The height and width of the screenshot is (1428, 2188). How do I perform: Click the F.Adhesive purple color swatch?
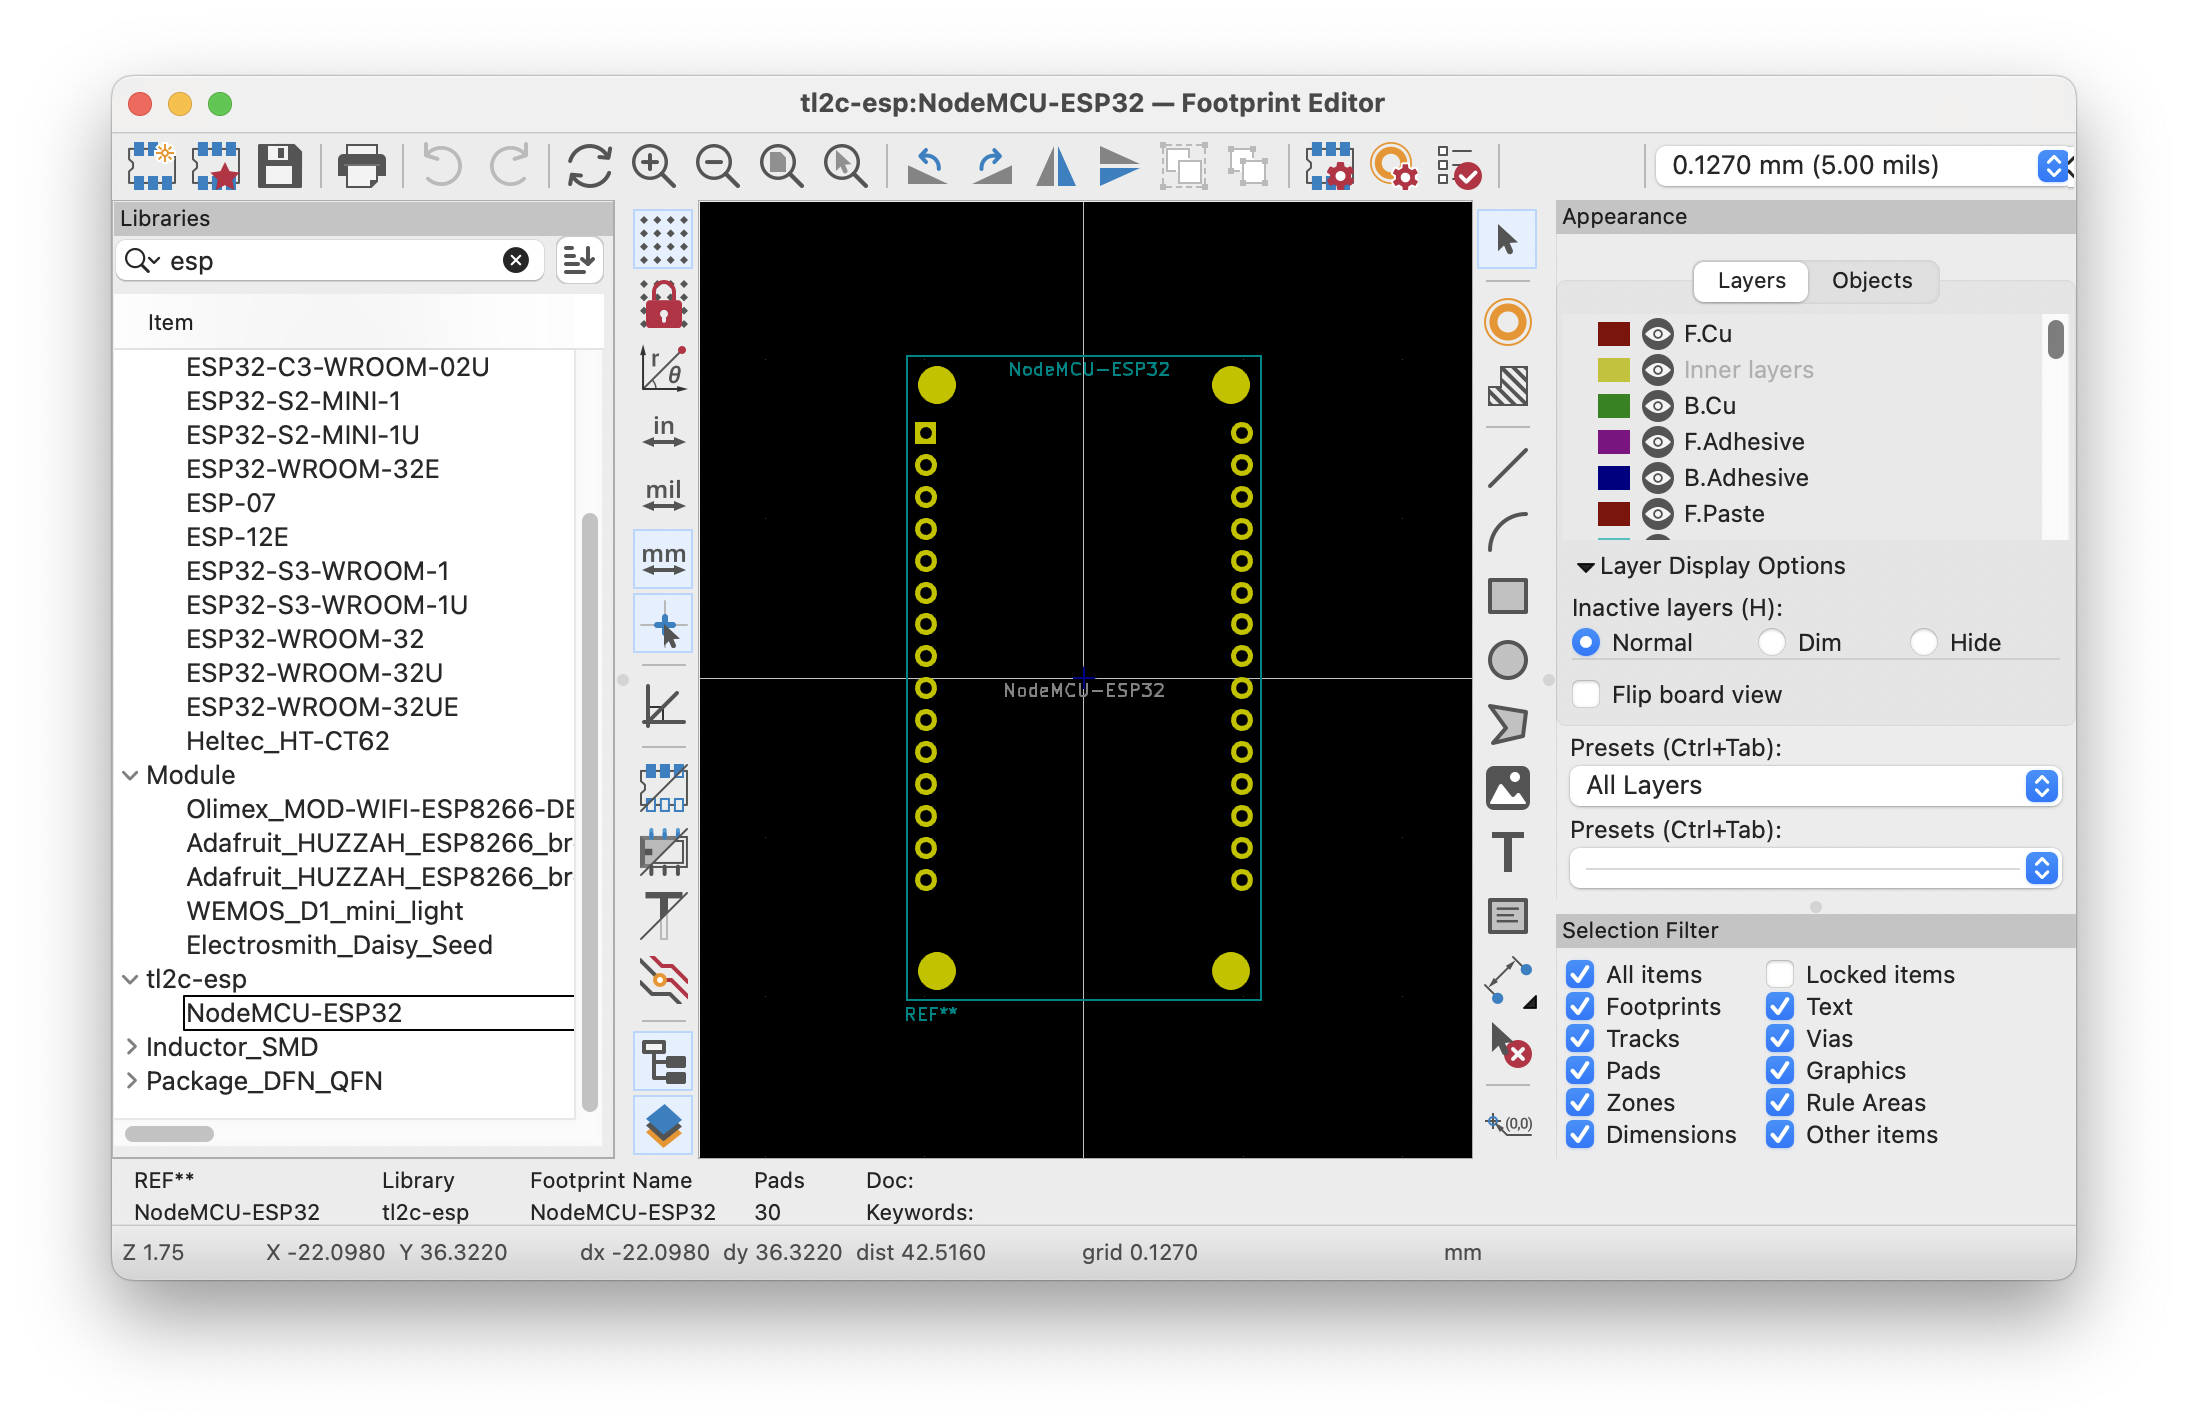coord(1613,442)
